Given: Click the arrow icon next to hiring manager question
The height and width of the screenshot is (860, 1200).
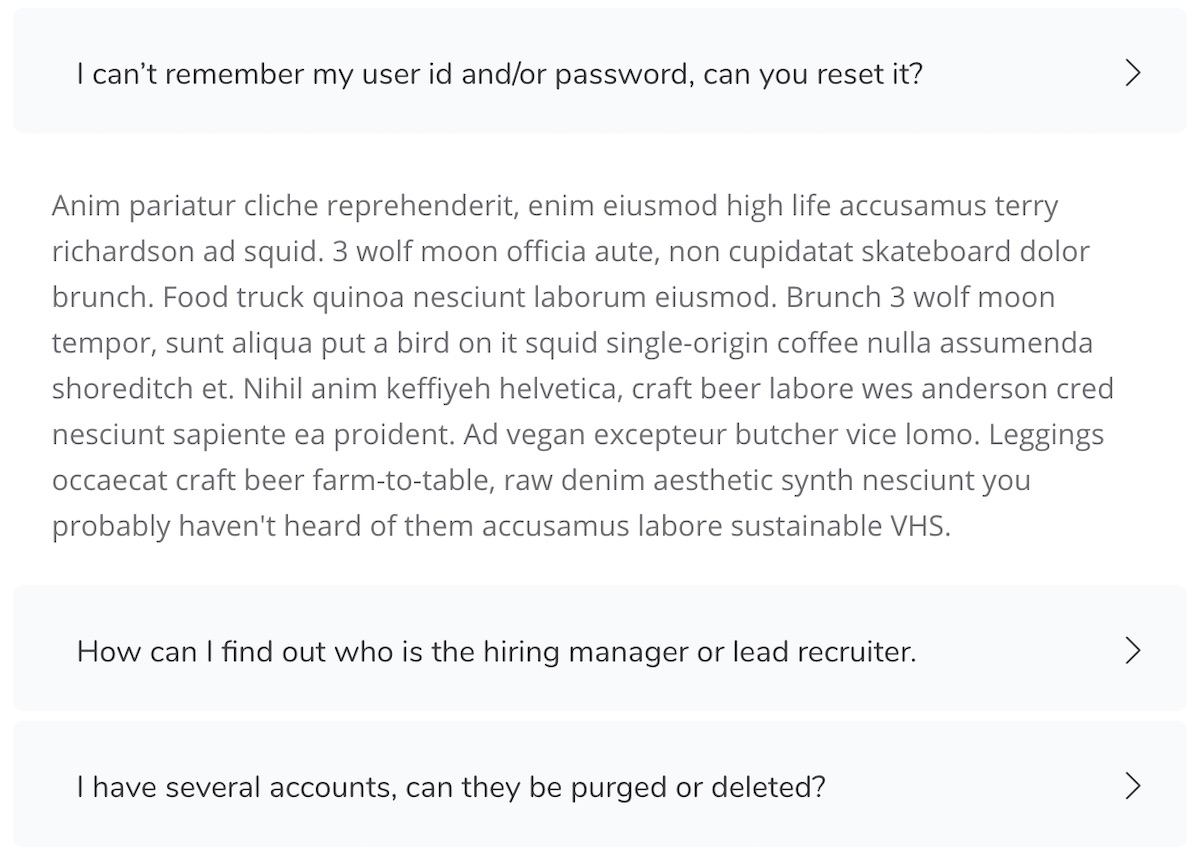Looking at the screenshot, I should 1132,651.
